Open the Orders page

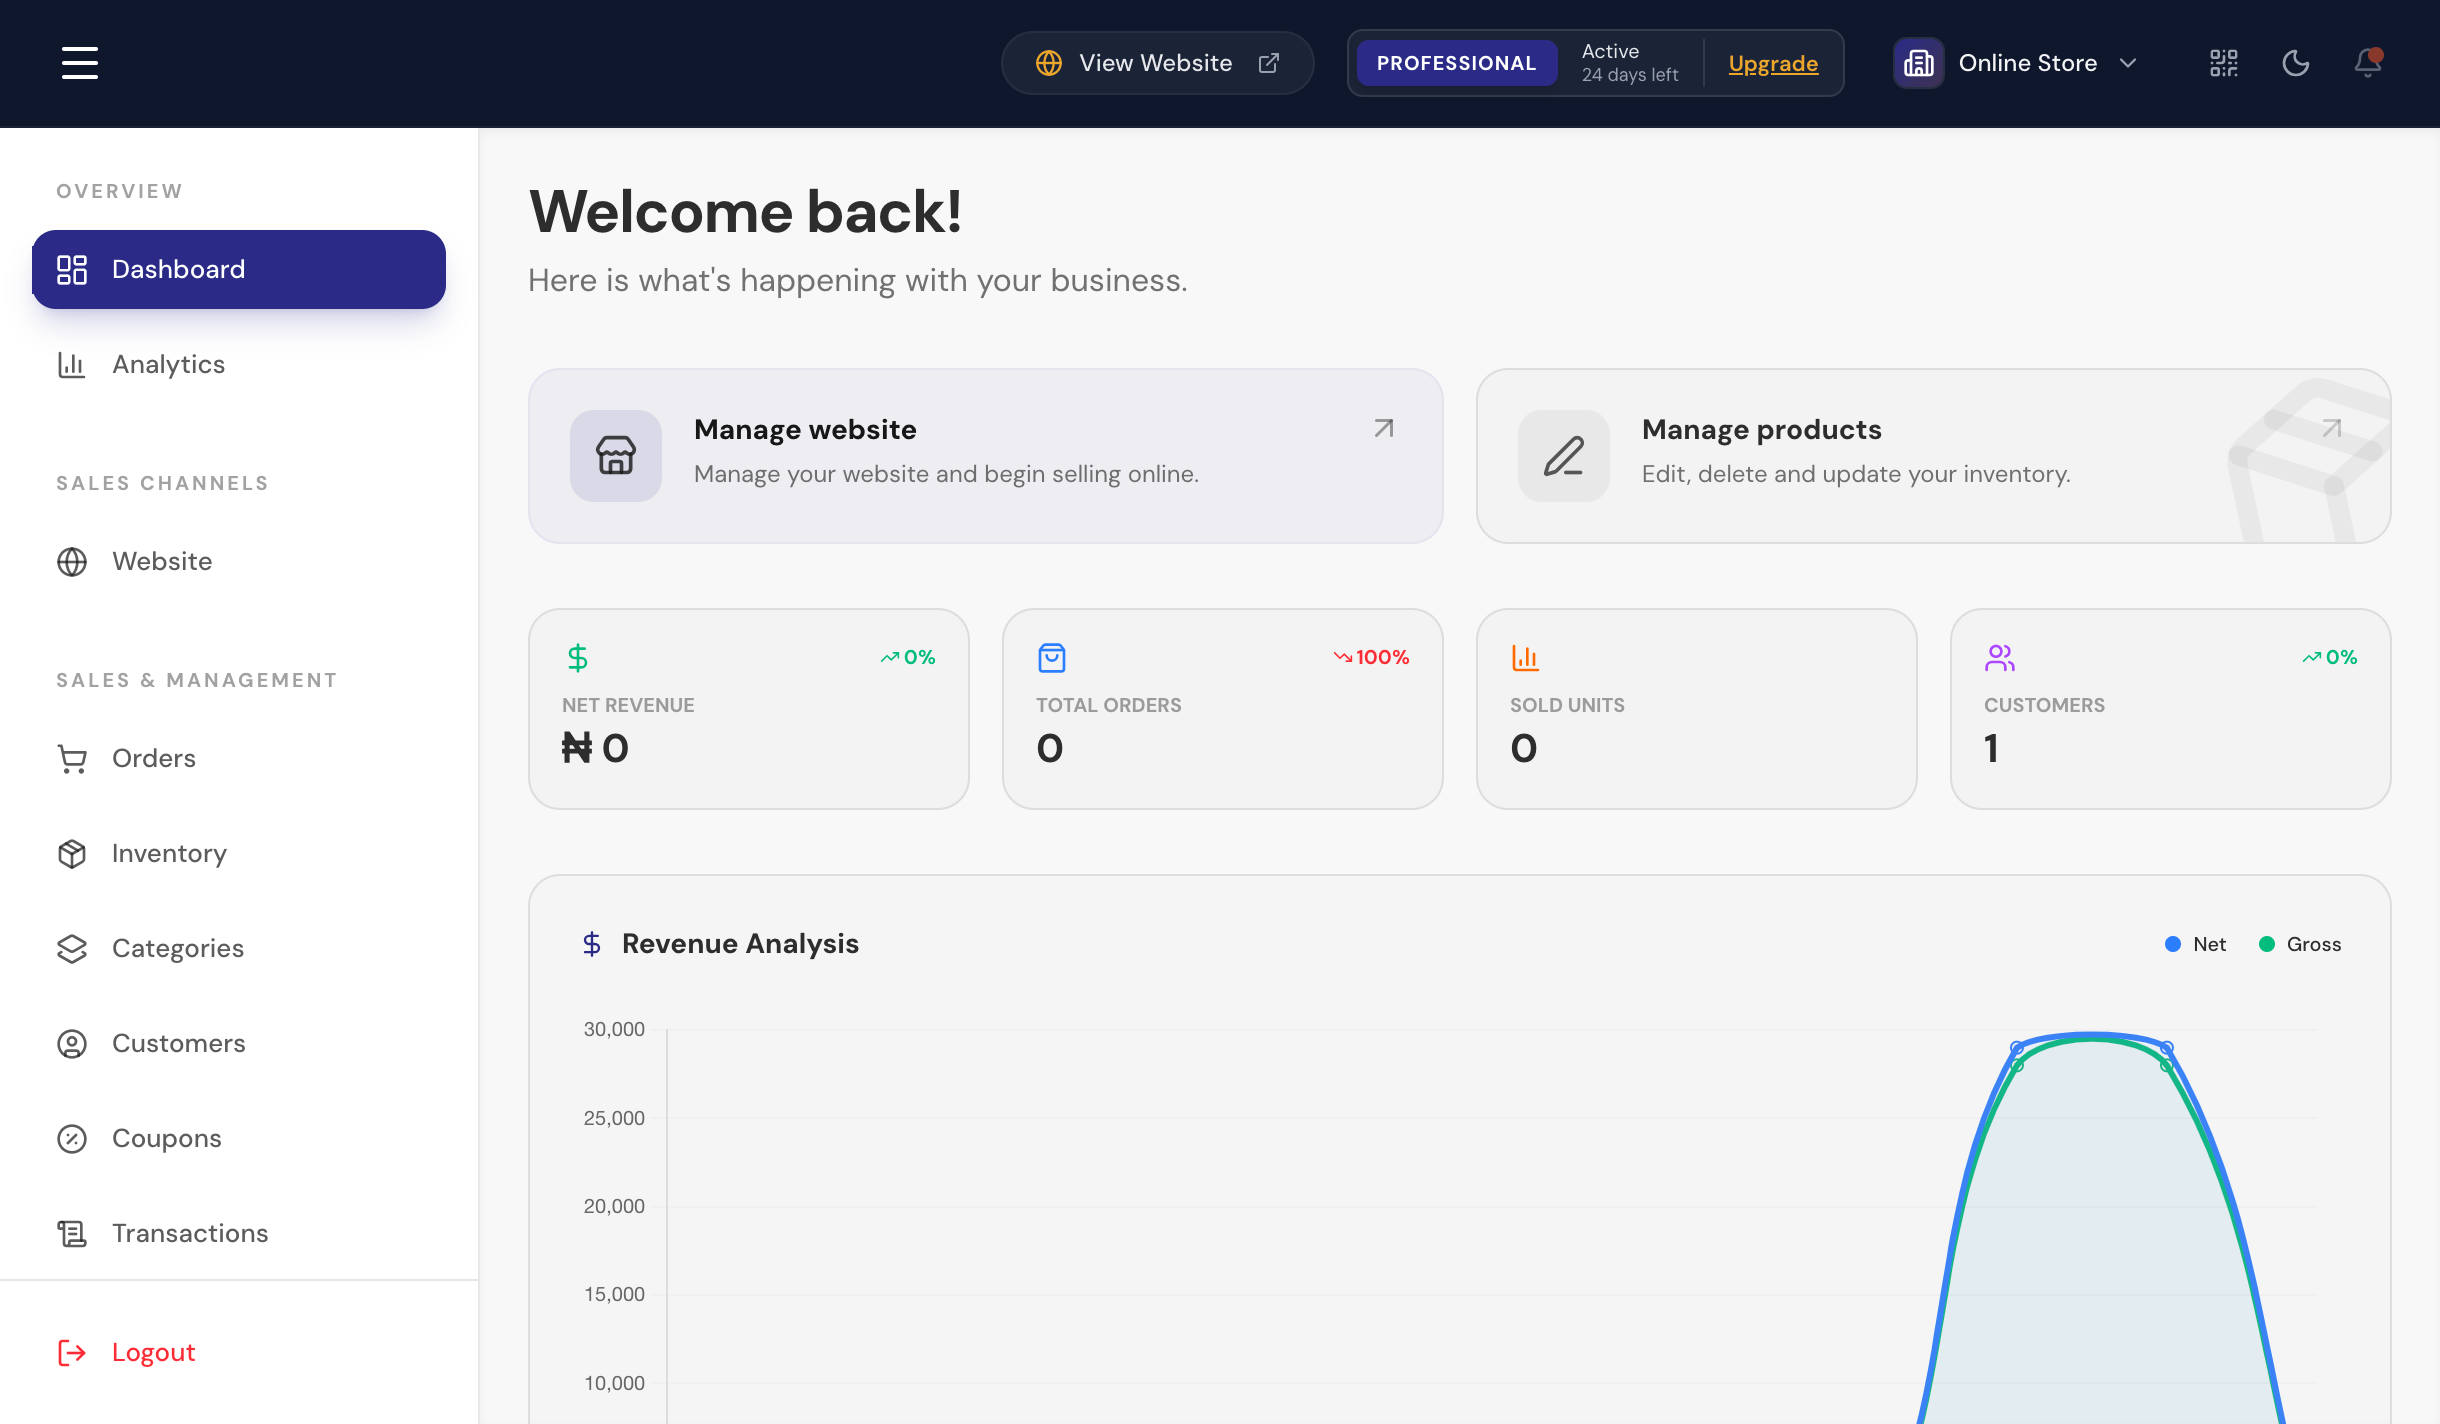coord(239,758)
